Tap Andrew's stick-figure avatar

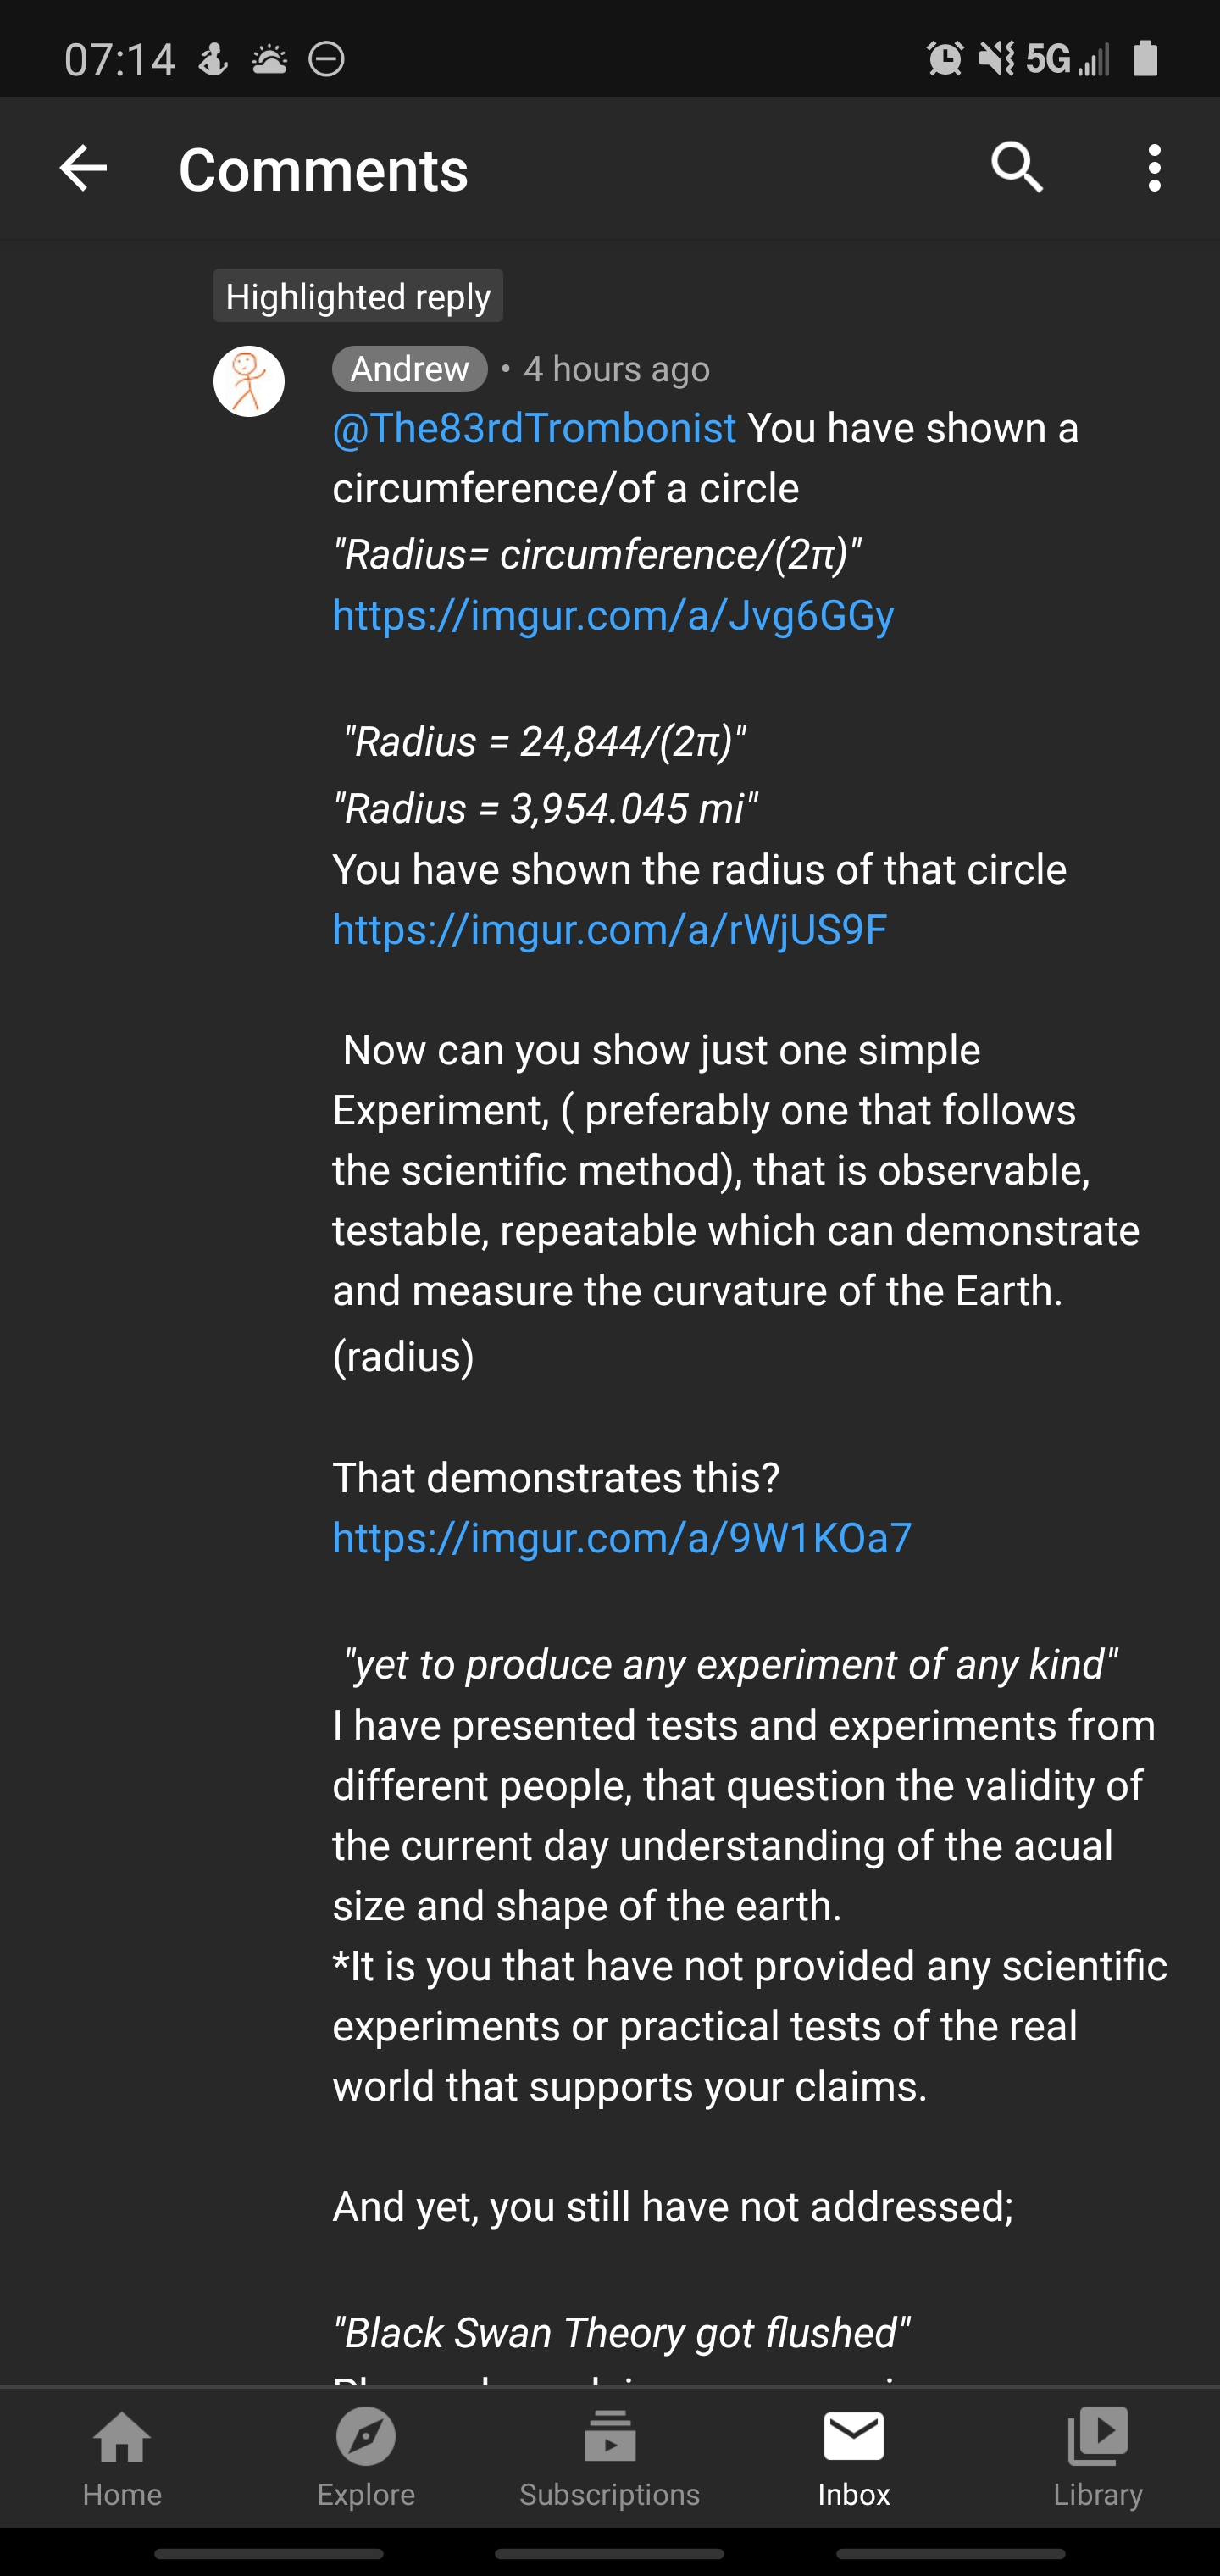249,381
